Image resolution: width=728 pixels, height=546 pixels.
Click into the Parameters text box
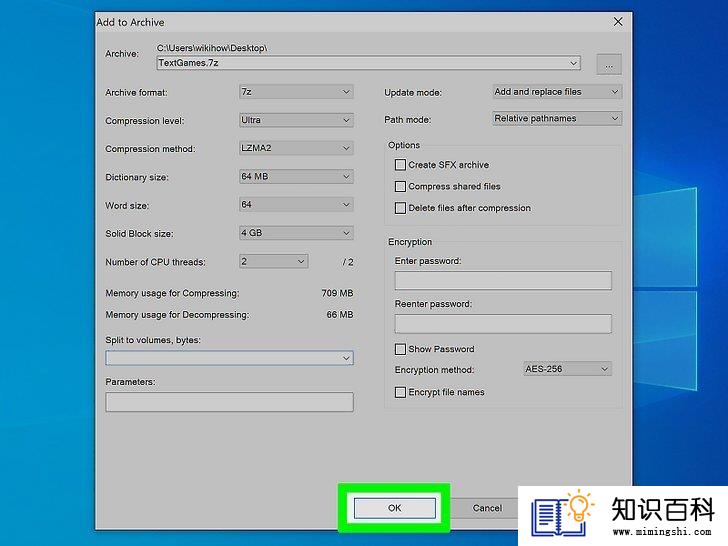tap(229, 402)
